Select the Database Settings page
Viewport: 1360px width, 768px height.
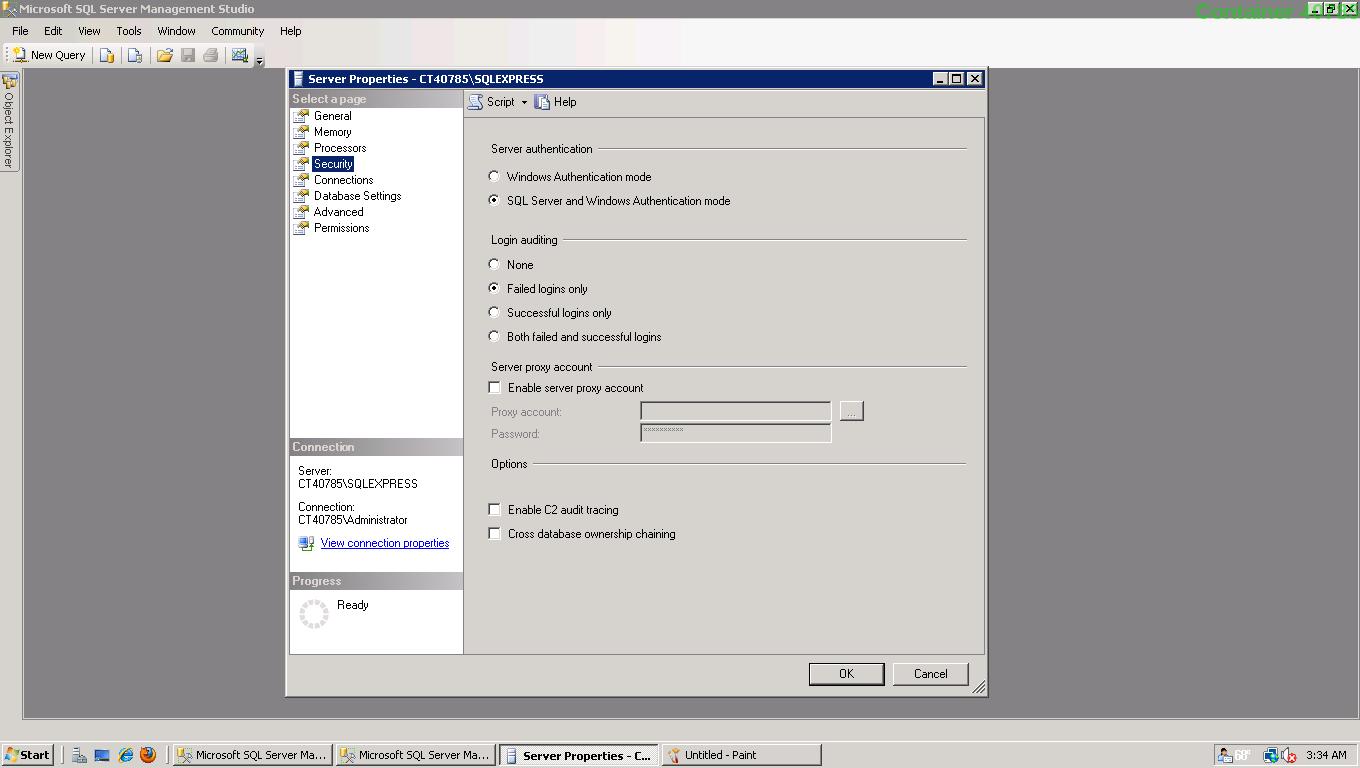pos(357,196)
